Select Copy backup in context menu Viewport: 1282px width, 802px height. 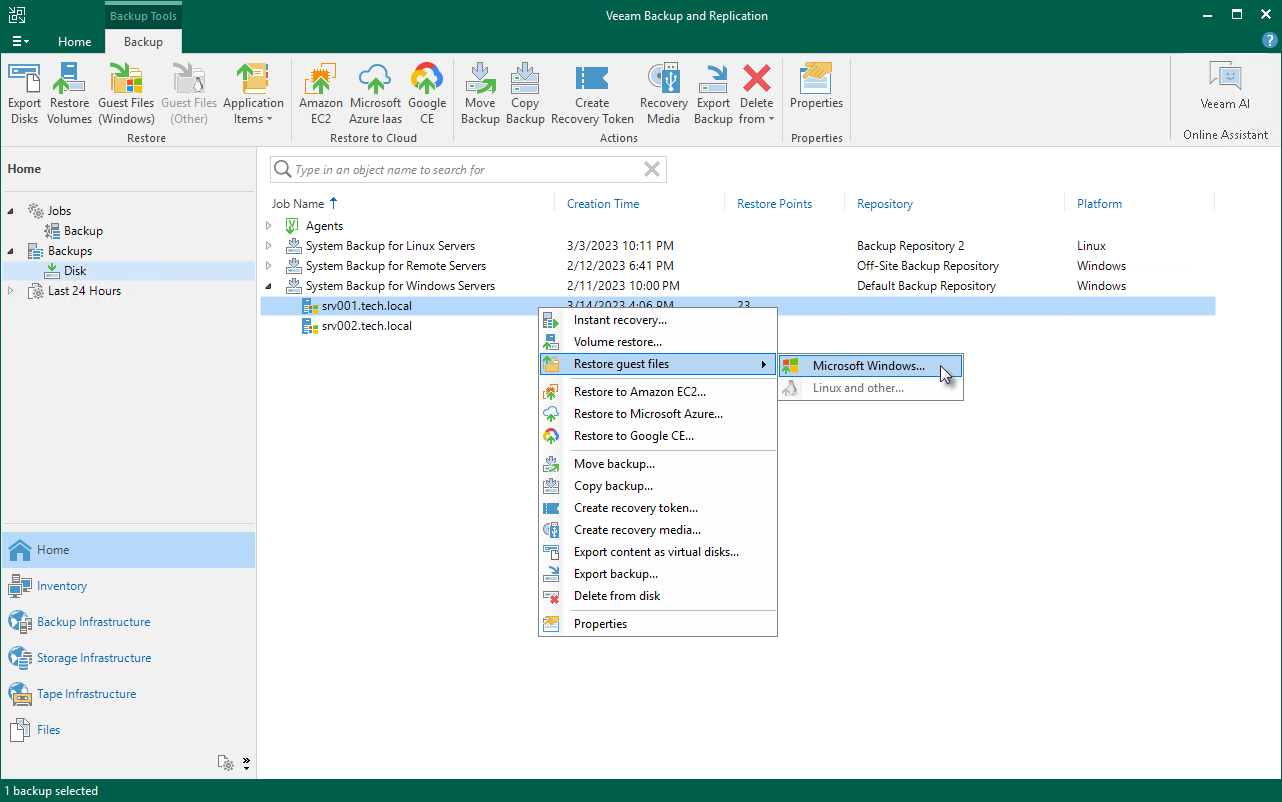(658, 486)
